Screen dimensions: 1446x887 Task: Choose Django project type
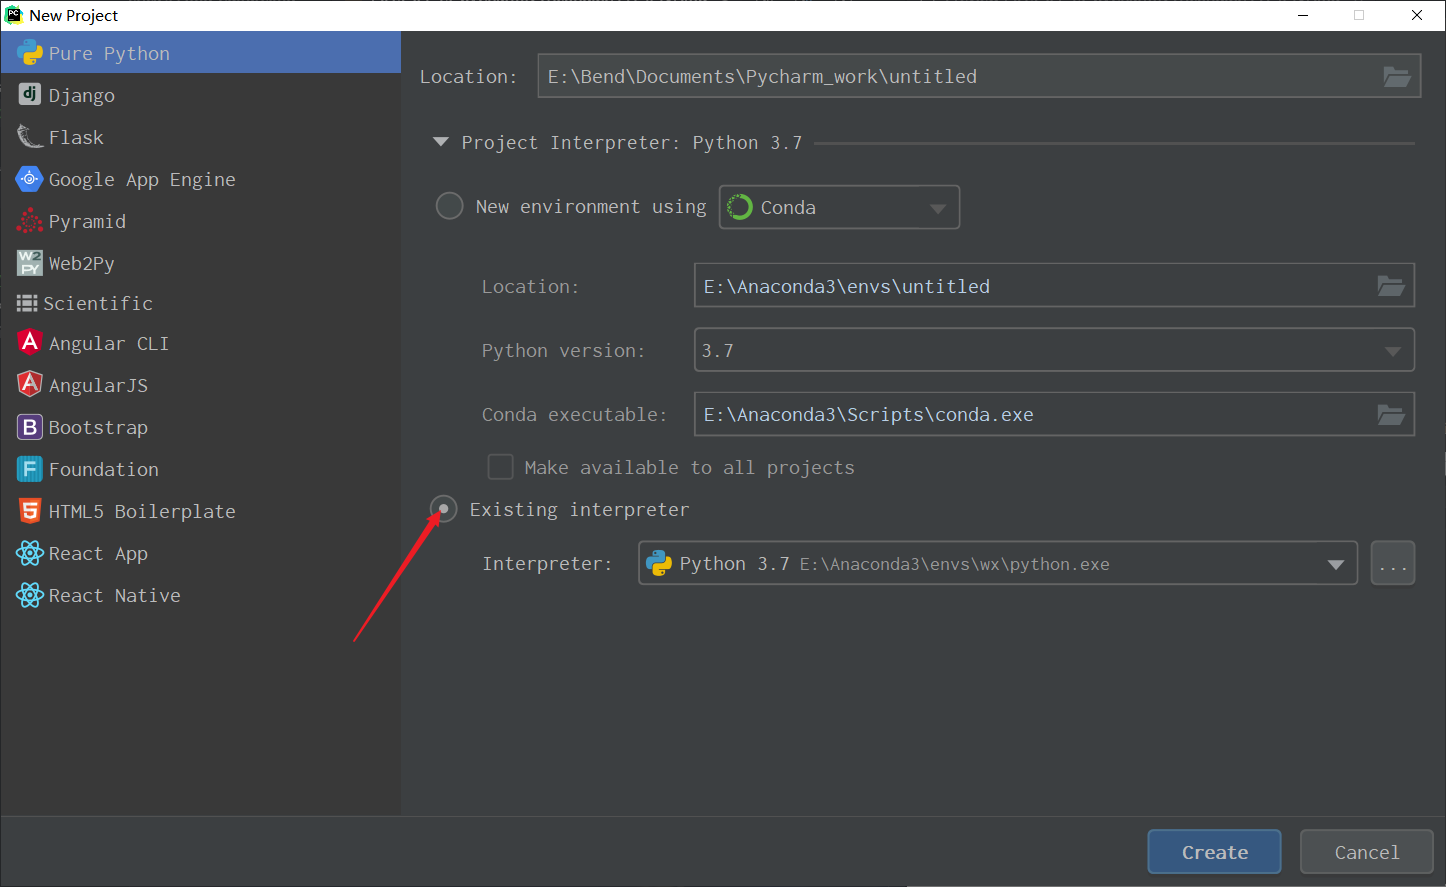point(201,95)
